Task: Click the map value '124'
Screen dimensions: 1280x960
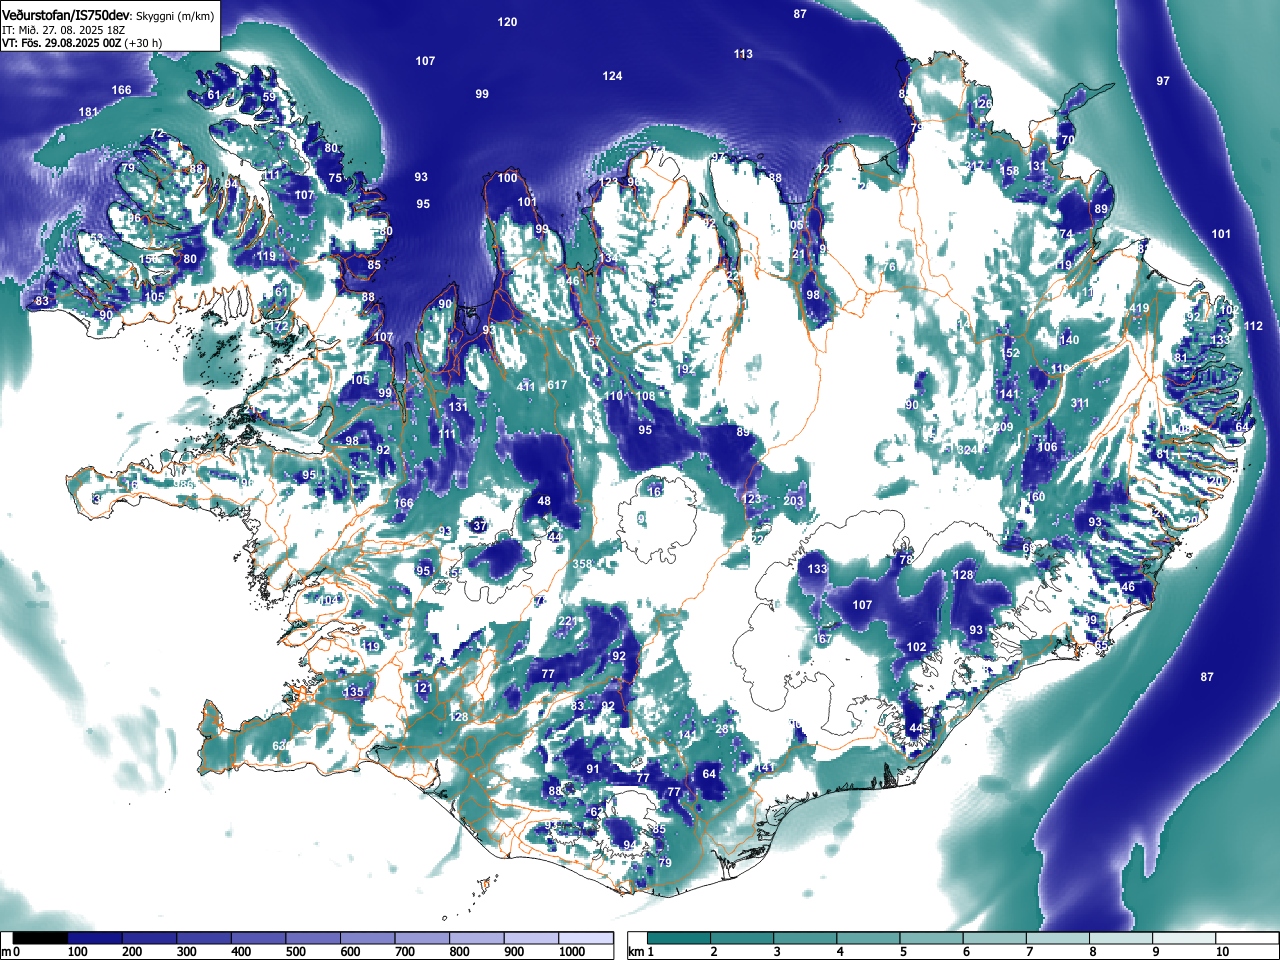Action: [x=612, y=76]
